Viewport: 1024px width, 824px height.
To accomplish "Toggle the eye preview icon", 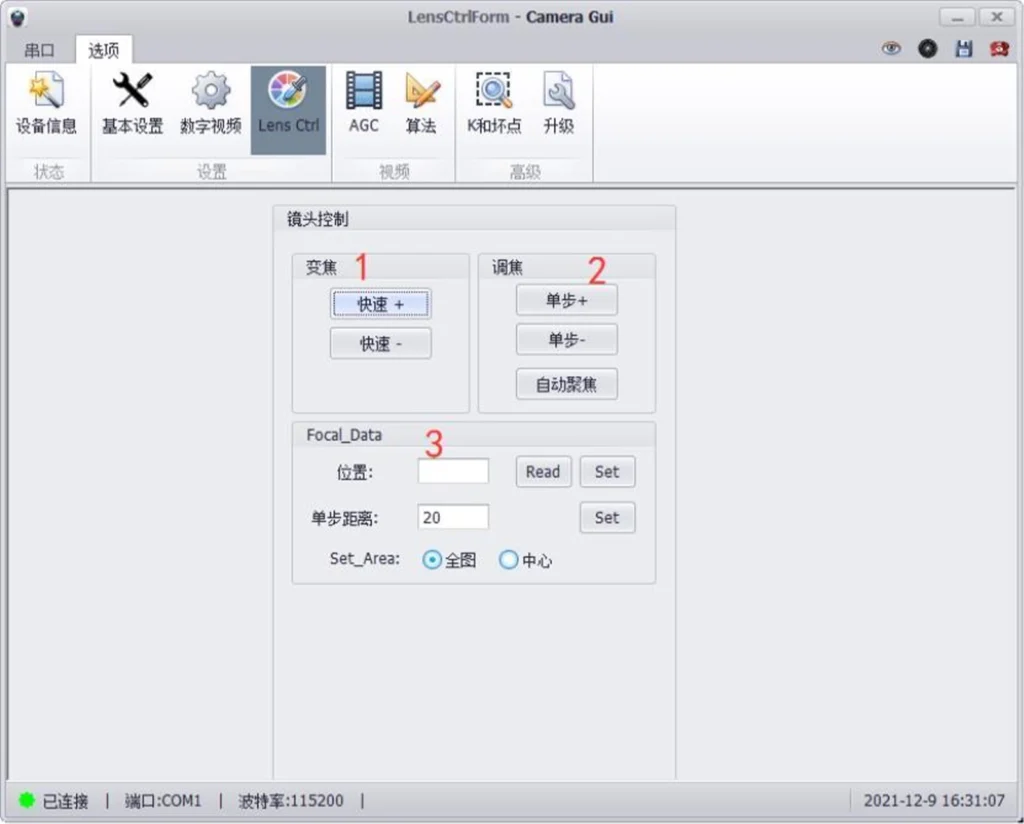I will point(891,48).
